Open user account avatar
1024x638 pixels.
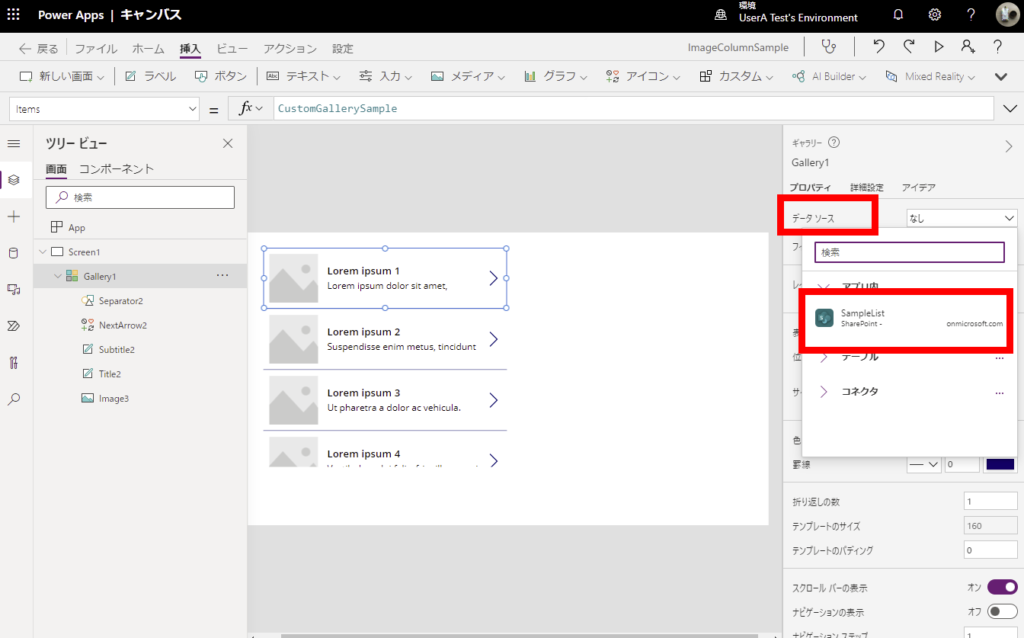coord(1006,14)
